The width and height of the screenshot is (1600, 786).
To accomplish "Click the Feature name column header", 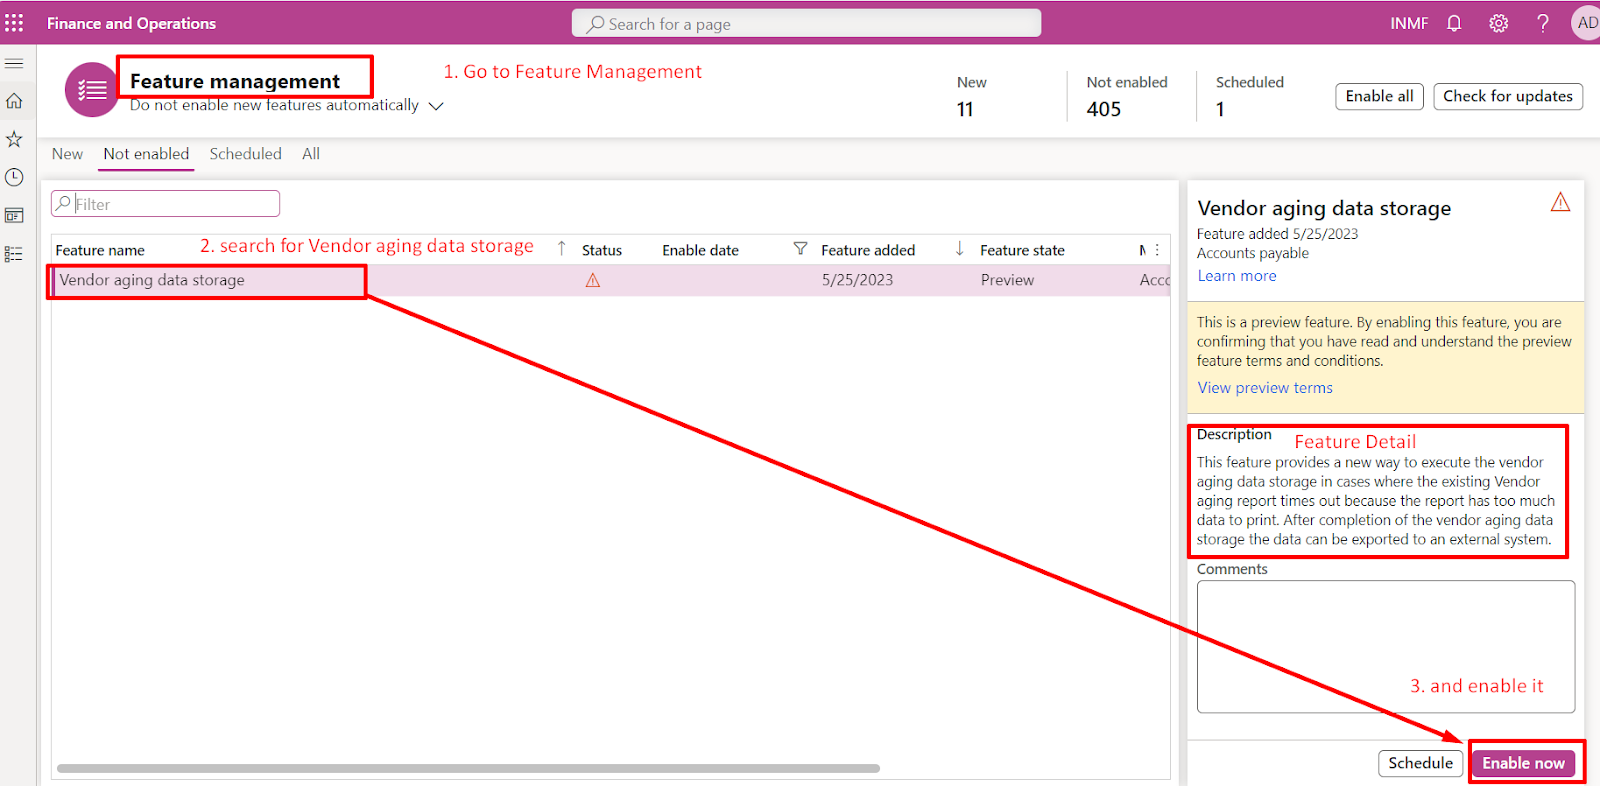I will [100, 250].
